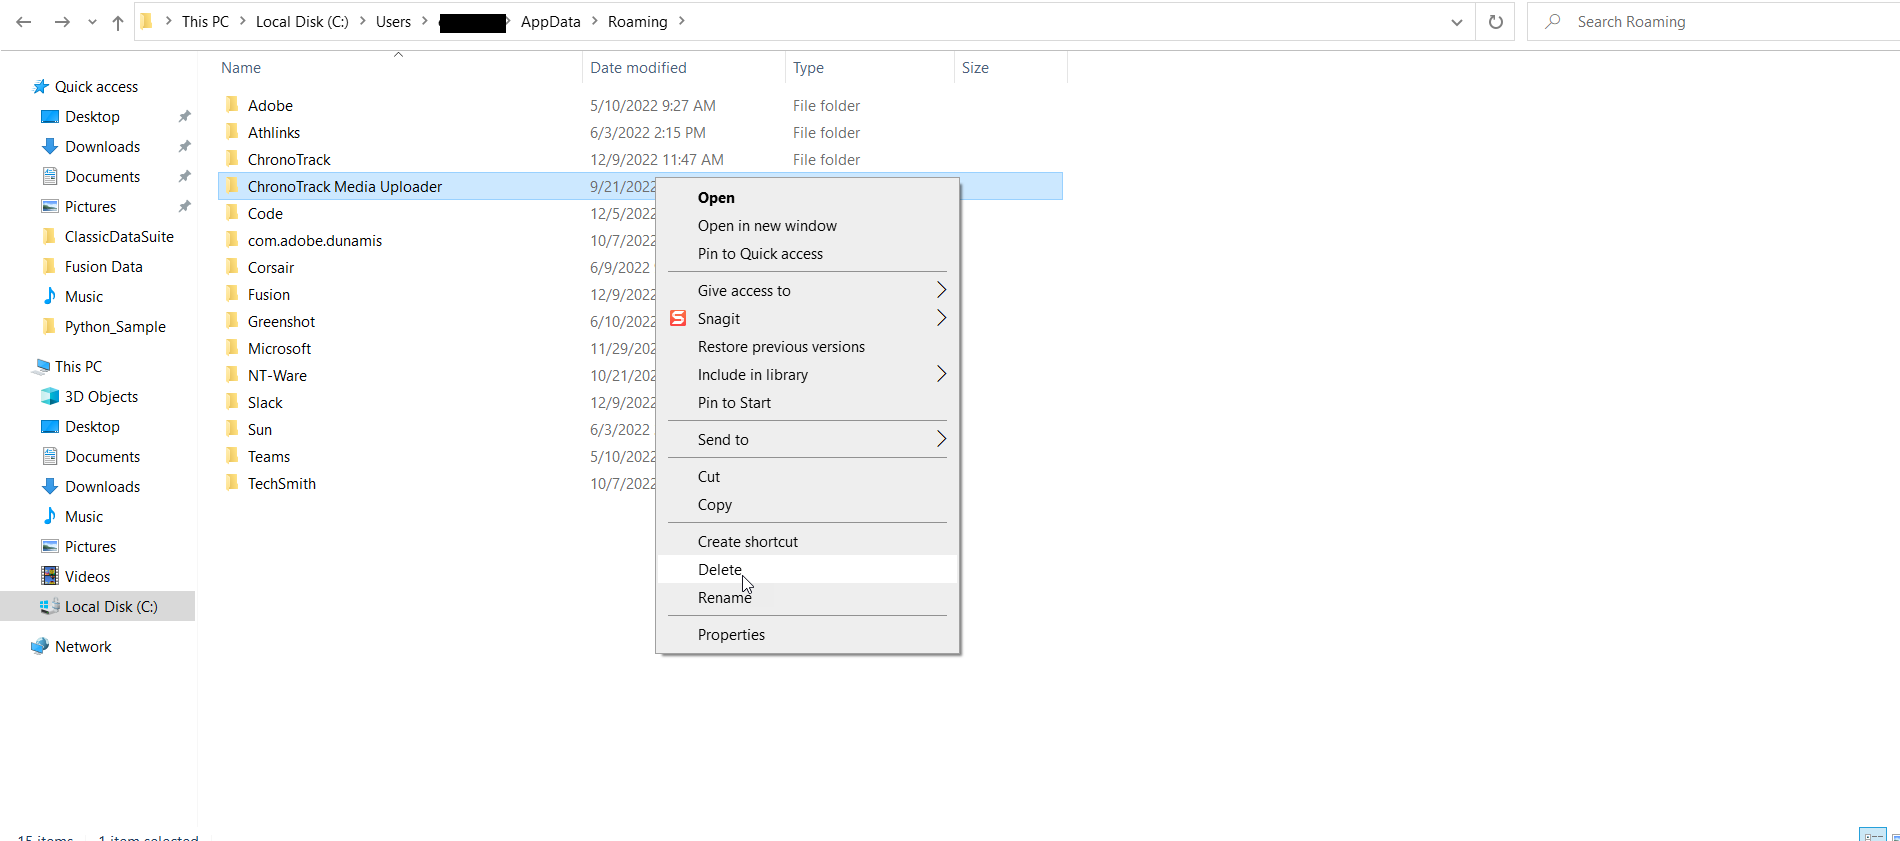
Task: Select the TechSmith folder
Action: [x=282, y=484]
